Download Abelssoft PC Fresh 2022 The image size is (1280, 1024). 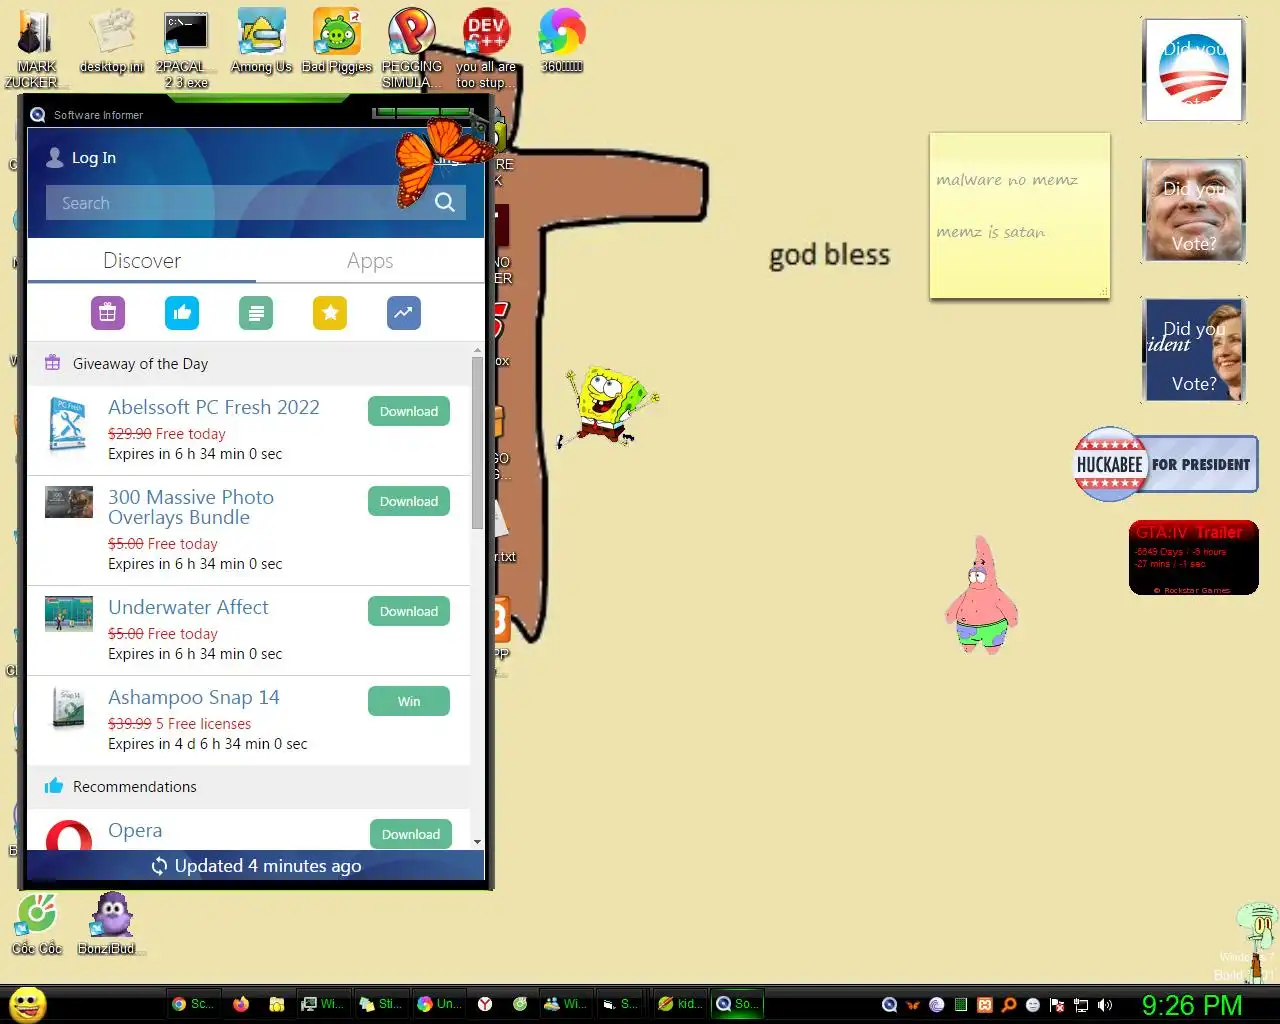tap(409, 411)
